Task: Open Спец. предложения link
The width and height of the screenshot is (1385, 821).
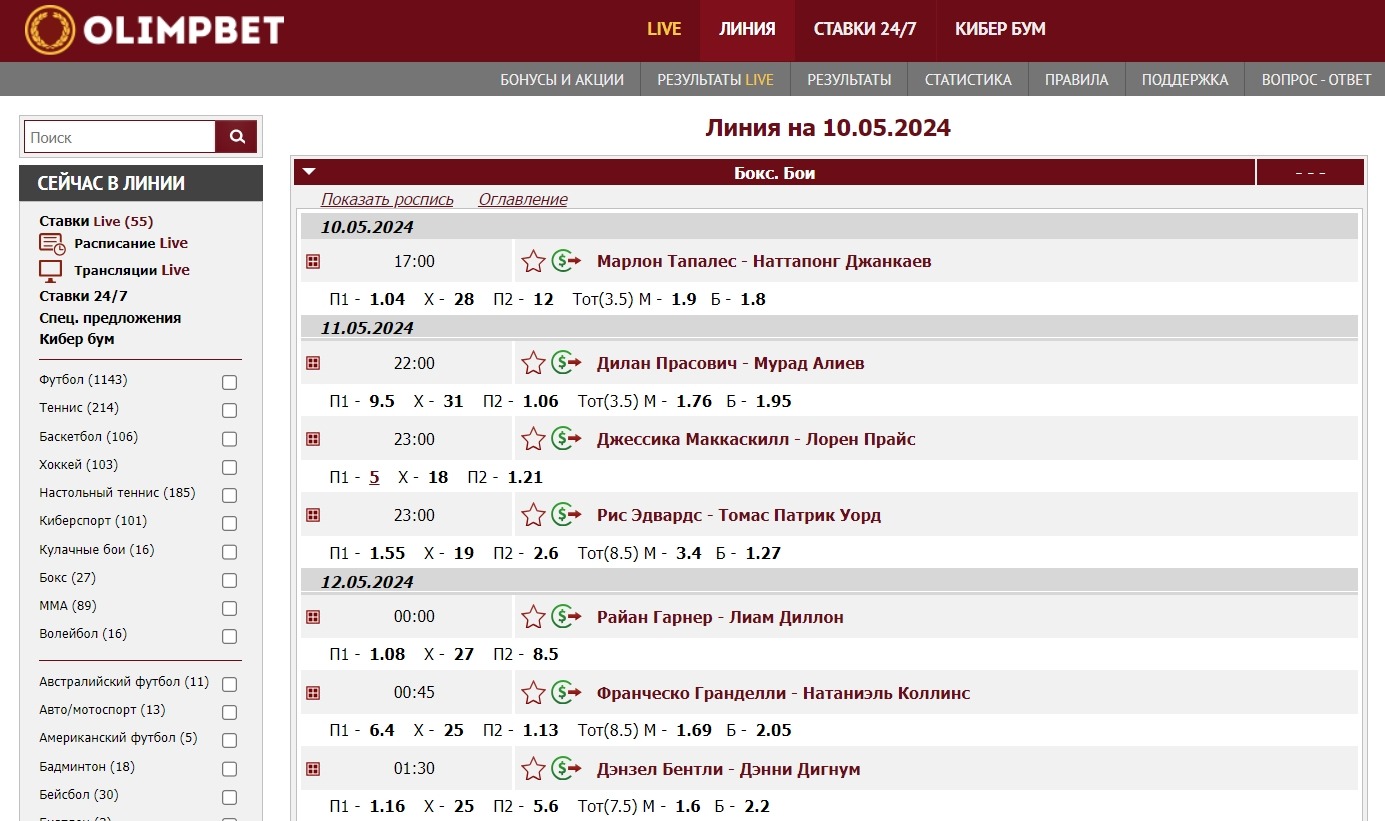Action: pyautogui.click(x=110, y=318)
